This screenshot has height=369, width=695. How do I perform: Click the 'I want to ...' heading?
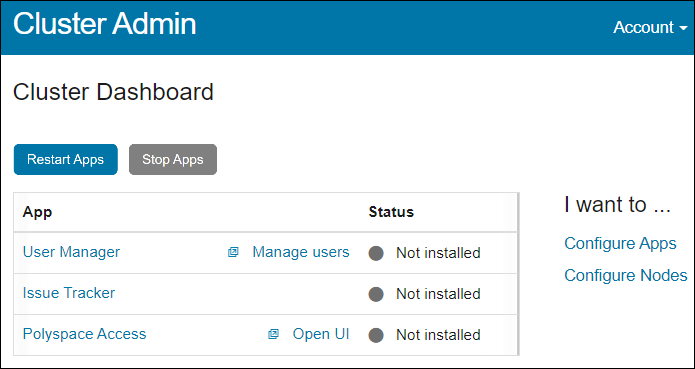click(x=617, y=205)
